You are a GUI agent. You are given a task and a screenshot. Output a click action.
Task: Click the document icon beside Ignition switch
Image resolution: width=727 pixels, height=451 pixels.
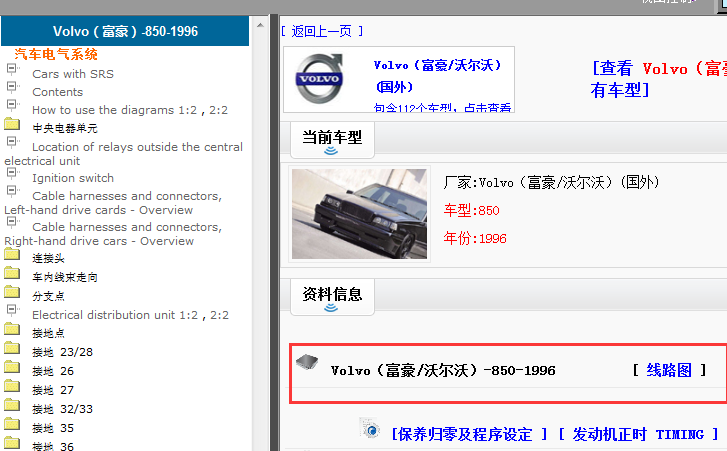click(x=12, y=173)
